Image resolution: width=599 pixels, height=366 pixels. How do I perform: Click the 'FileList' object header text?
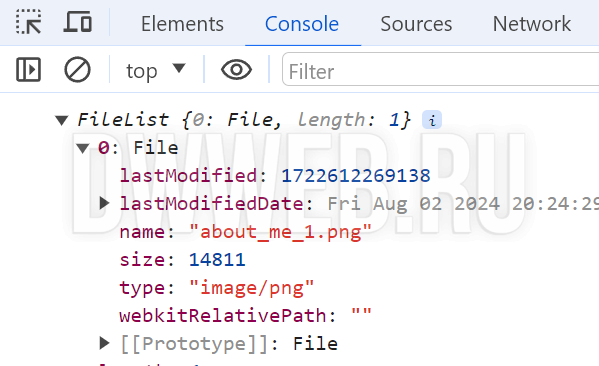coord(123,120)
